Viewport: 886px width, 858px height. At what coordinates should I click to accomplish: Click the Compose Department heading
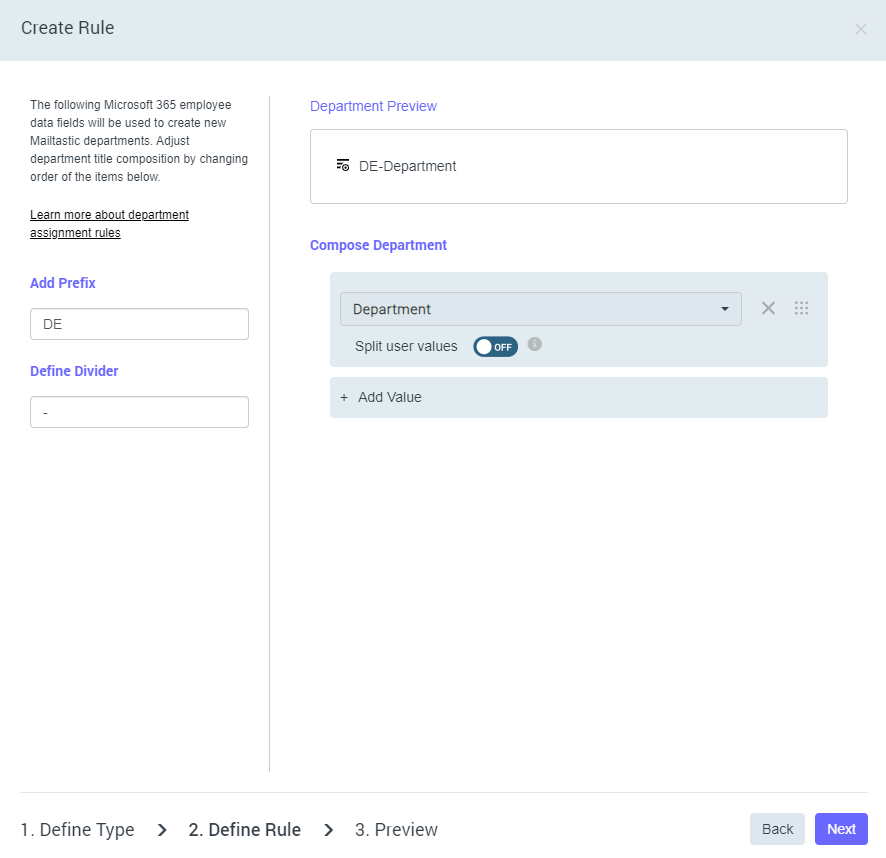(x=378, y=245)
